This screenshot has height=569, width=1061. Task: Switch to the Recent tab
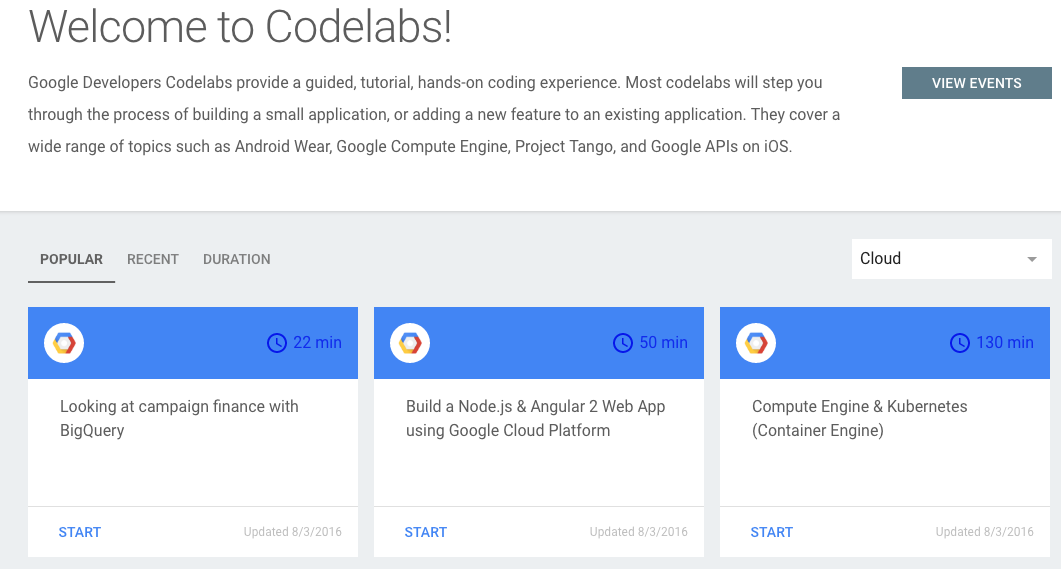(x=153, y=259)
